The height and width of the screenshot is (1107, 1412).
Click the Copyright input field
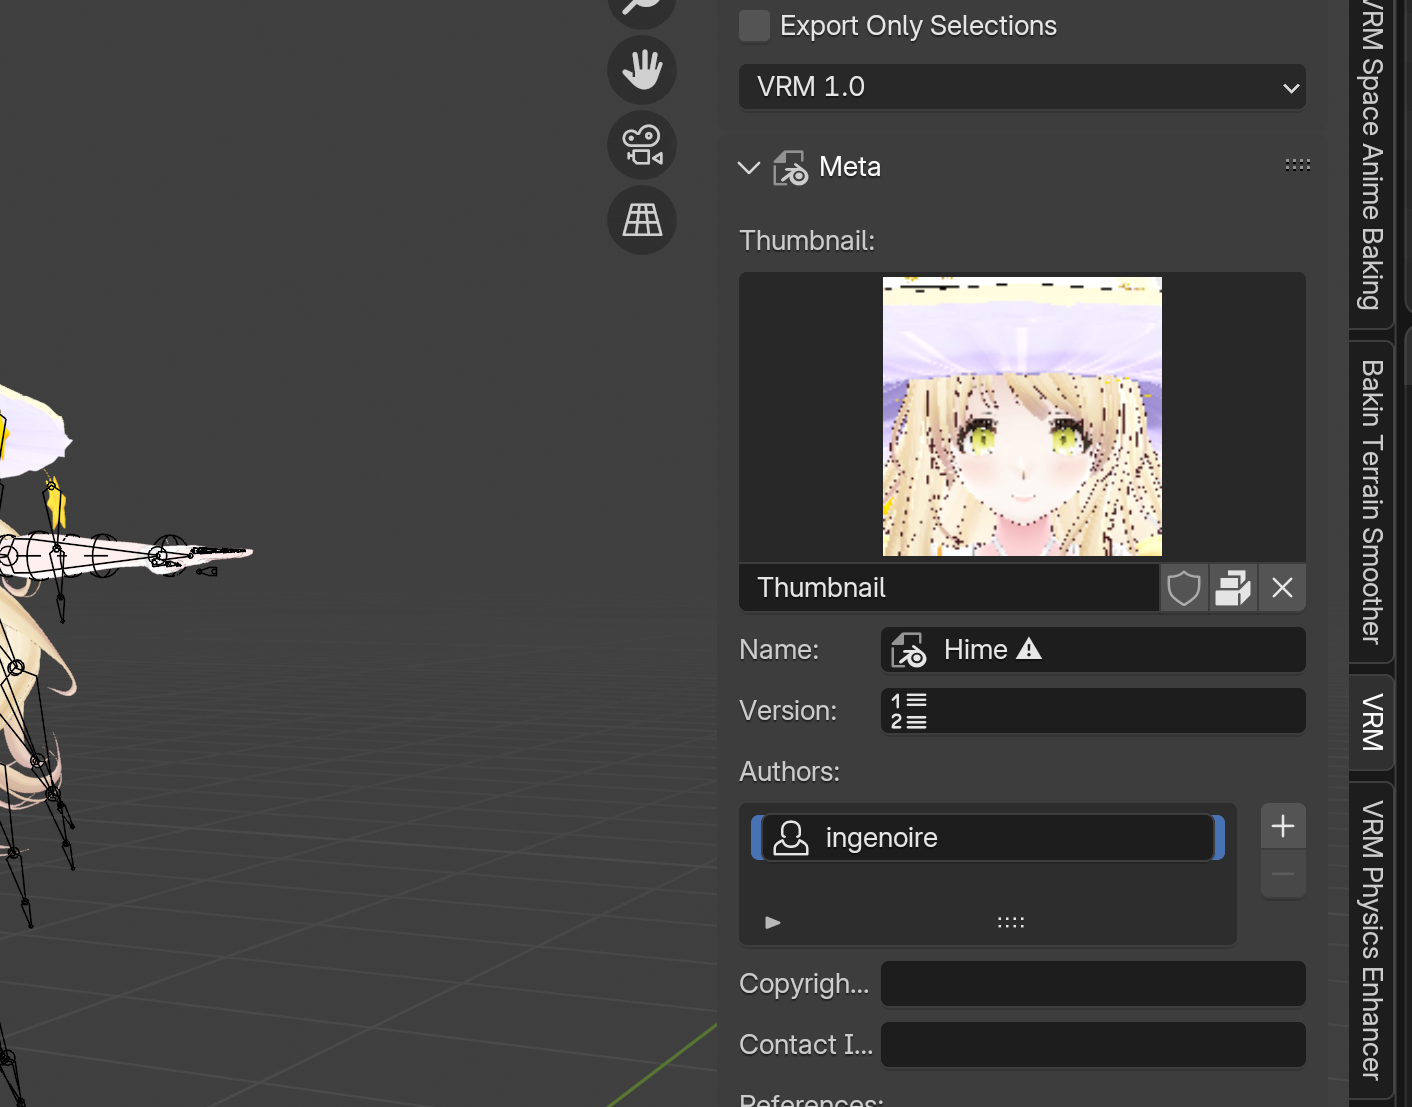[1093, 984]
